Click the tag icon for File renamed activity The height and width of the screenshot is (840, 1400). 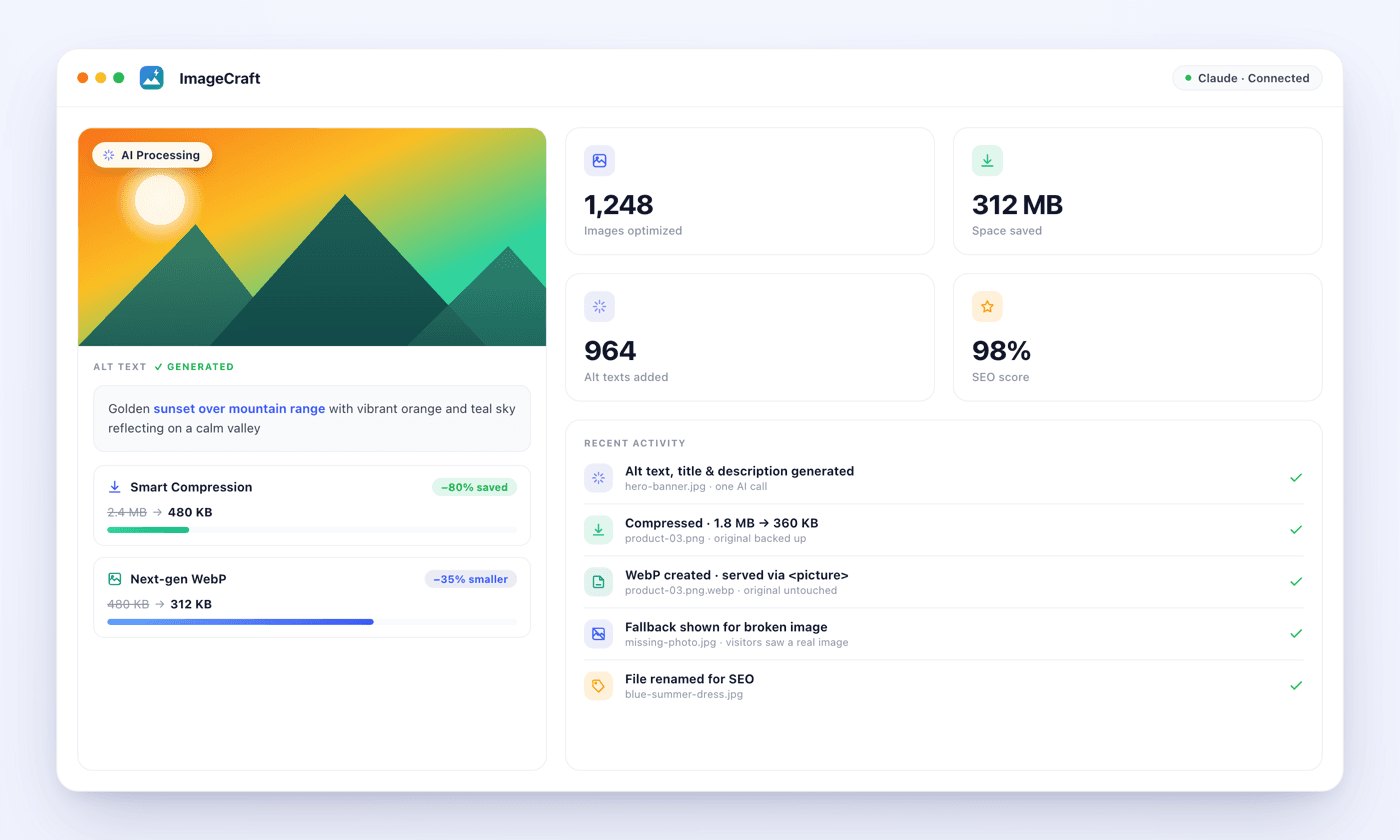(598, 686)
